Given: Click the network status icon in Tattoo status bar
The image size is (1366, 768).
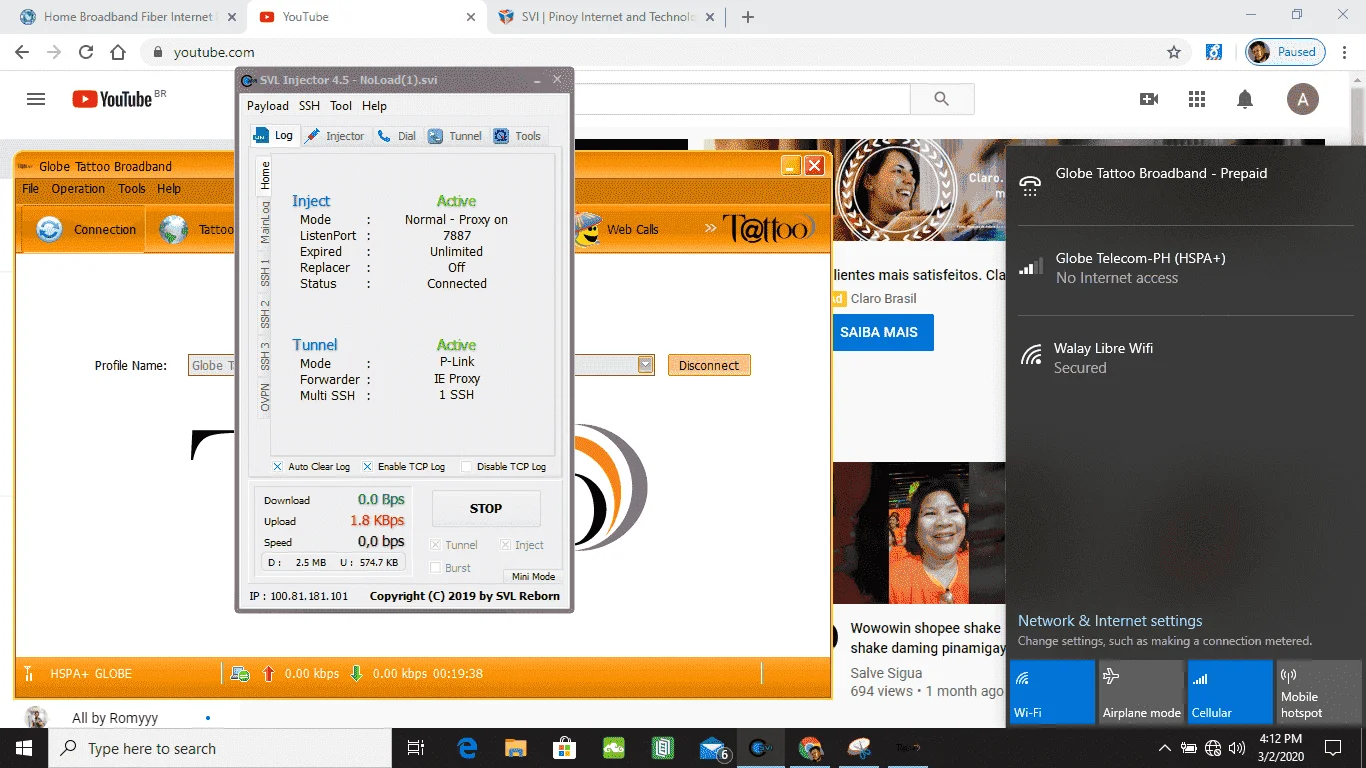Looking at the screenshot, I should 240,674.
